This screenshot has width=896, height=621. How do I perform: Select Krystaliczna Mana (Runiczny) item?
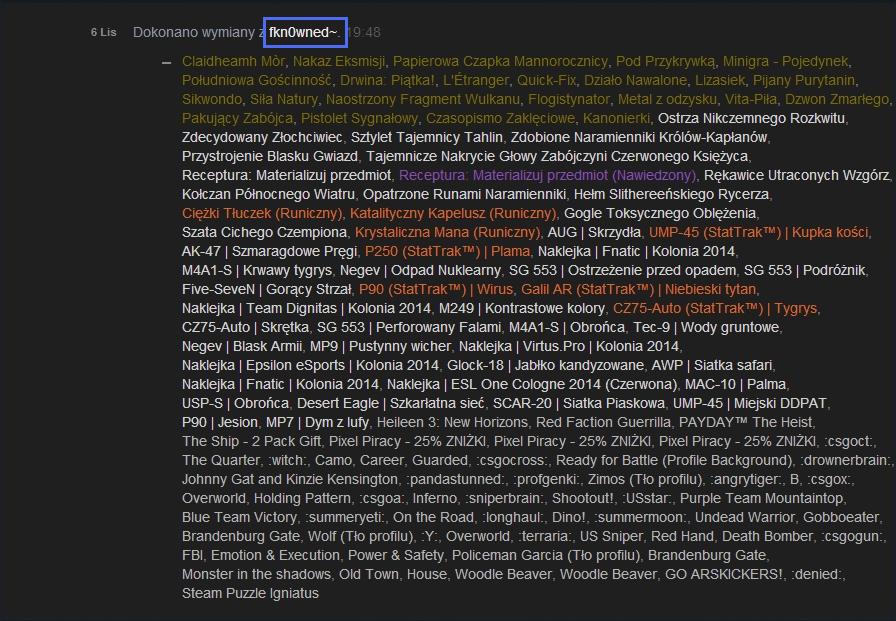coord(447,232)
